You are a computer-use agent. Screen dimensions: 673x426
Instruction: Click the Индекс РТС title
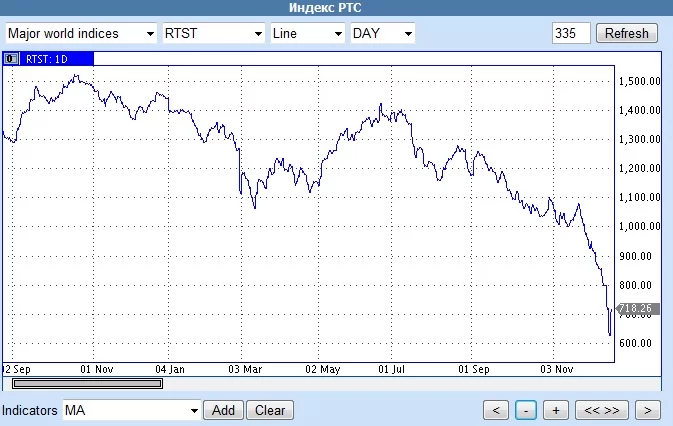(325, 8)
